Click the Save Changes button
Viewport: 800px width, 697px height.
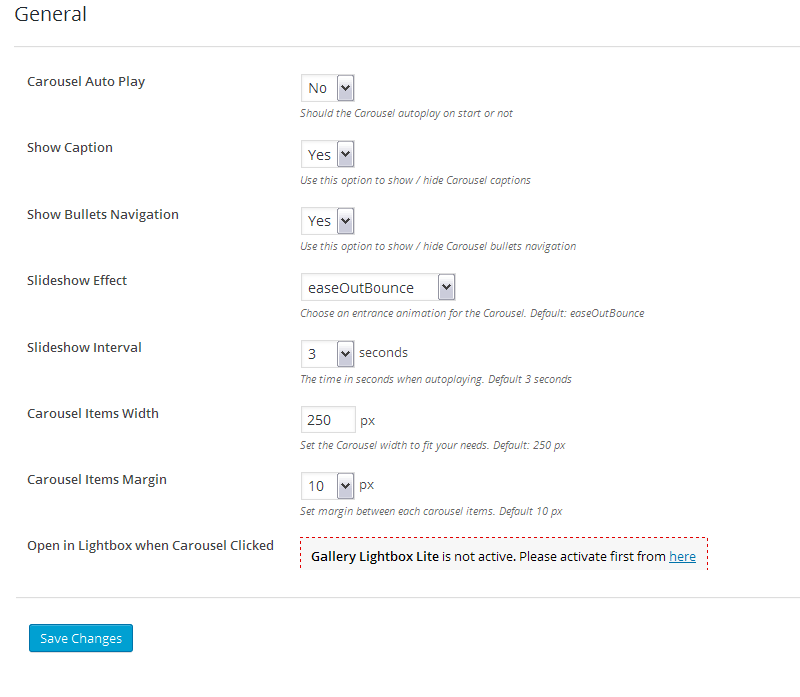tap(81, 638)
